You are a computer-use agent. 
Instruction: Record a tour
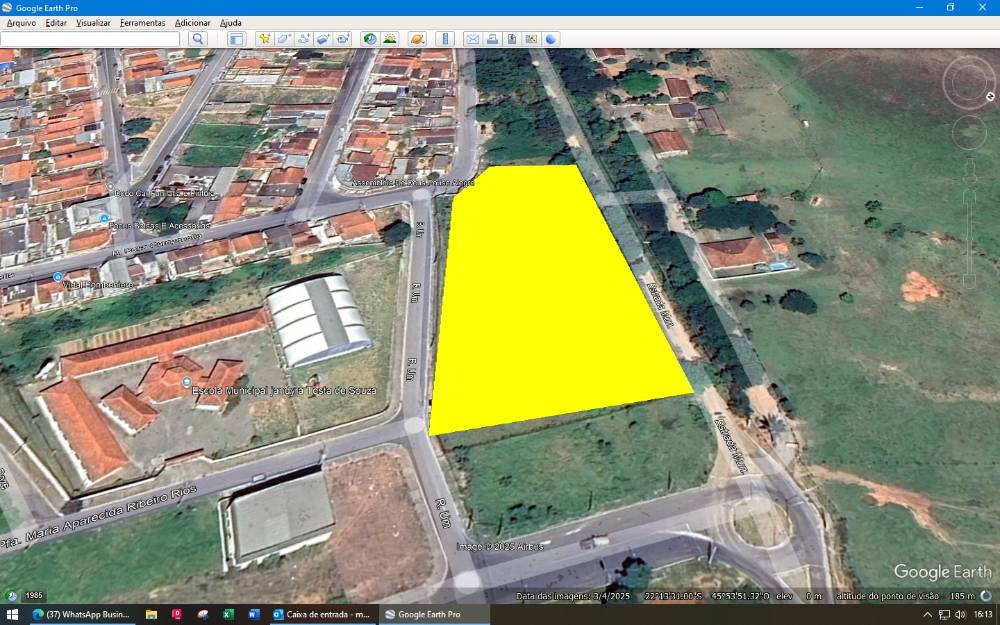coord(343,39)
